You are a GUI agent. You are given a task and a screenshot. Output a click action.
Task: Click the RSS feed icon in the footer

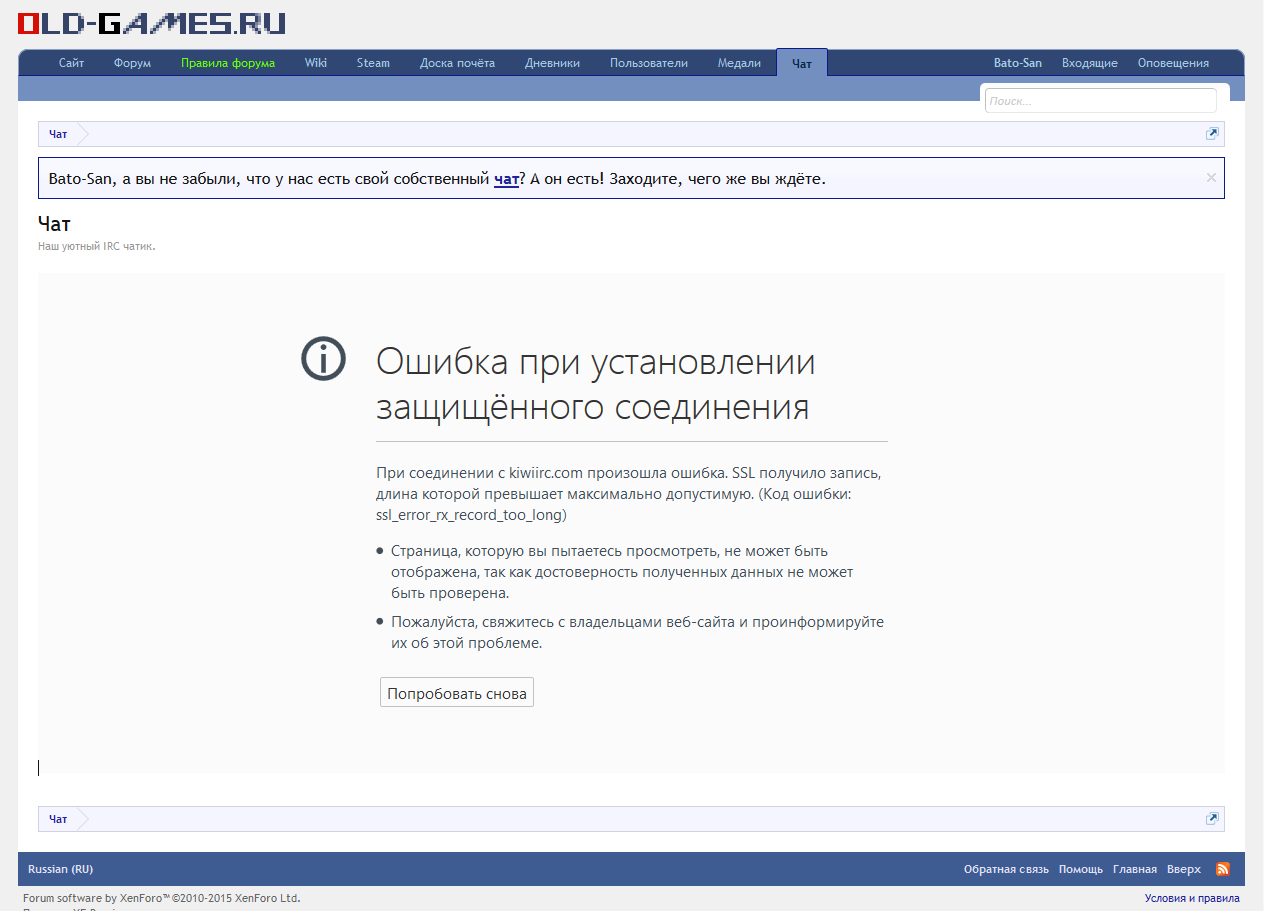pyautogui.click(x=1222, y=869)
